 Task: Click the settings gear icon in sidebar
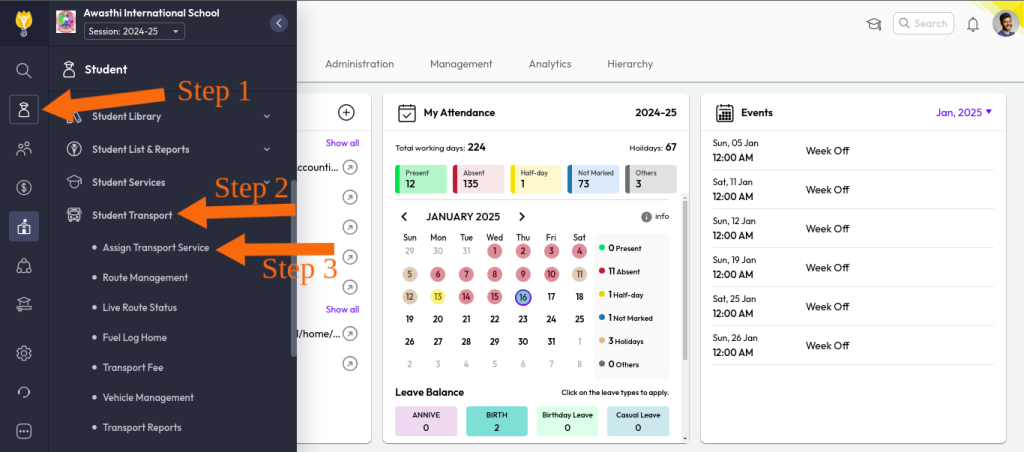click(x=24, y=353)
